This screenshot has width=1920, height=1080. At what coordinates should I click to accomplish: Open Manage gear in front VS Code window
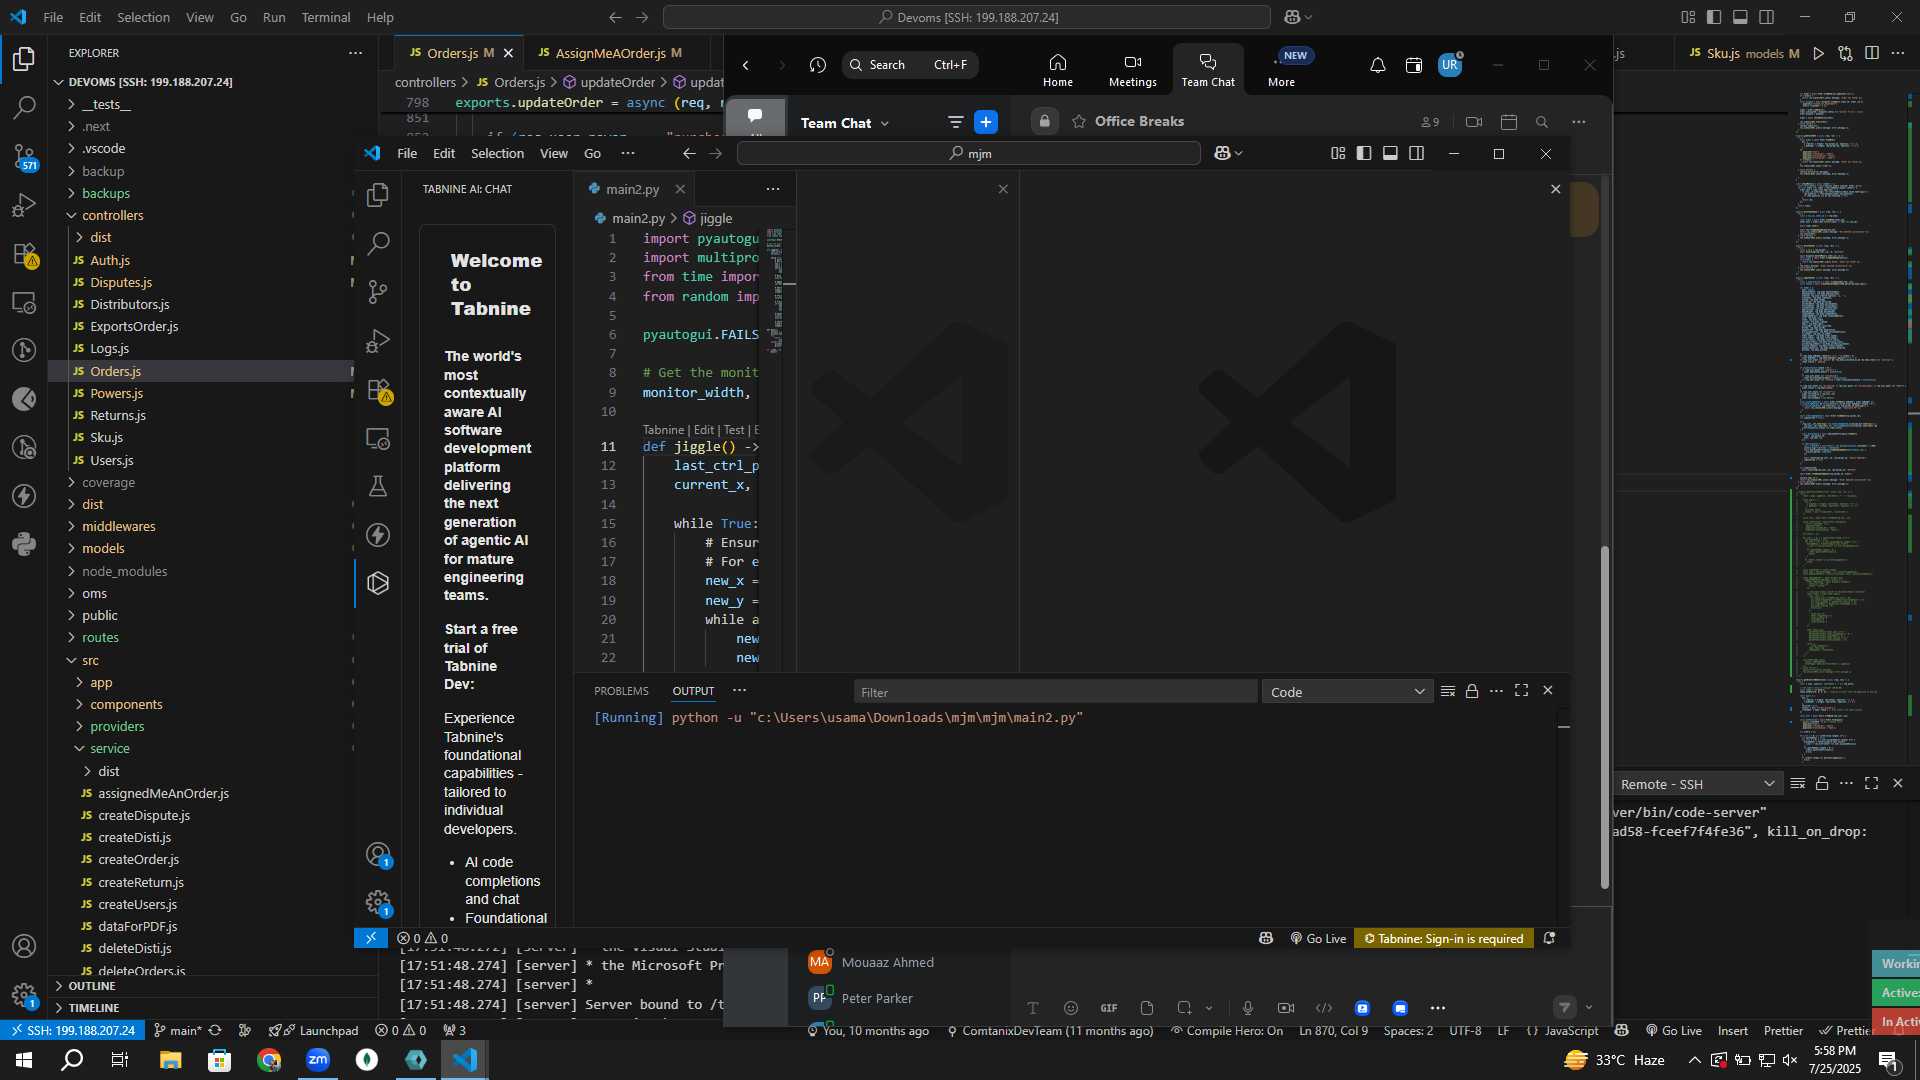point(378,903)
